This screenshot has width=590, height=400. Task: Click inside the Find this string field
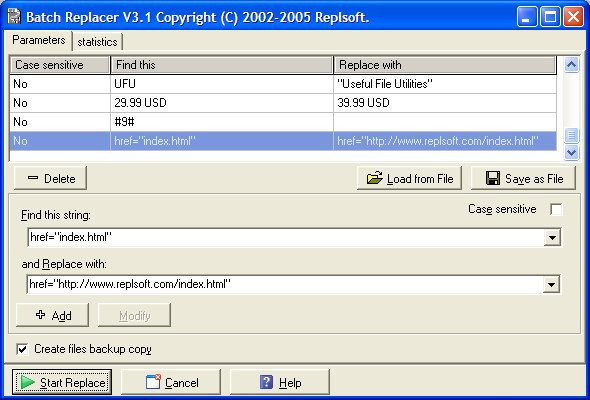pyautogui.click(x=286, y=237)
